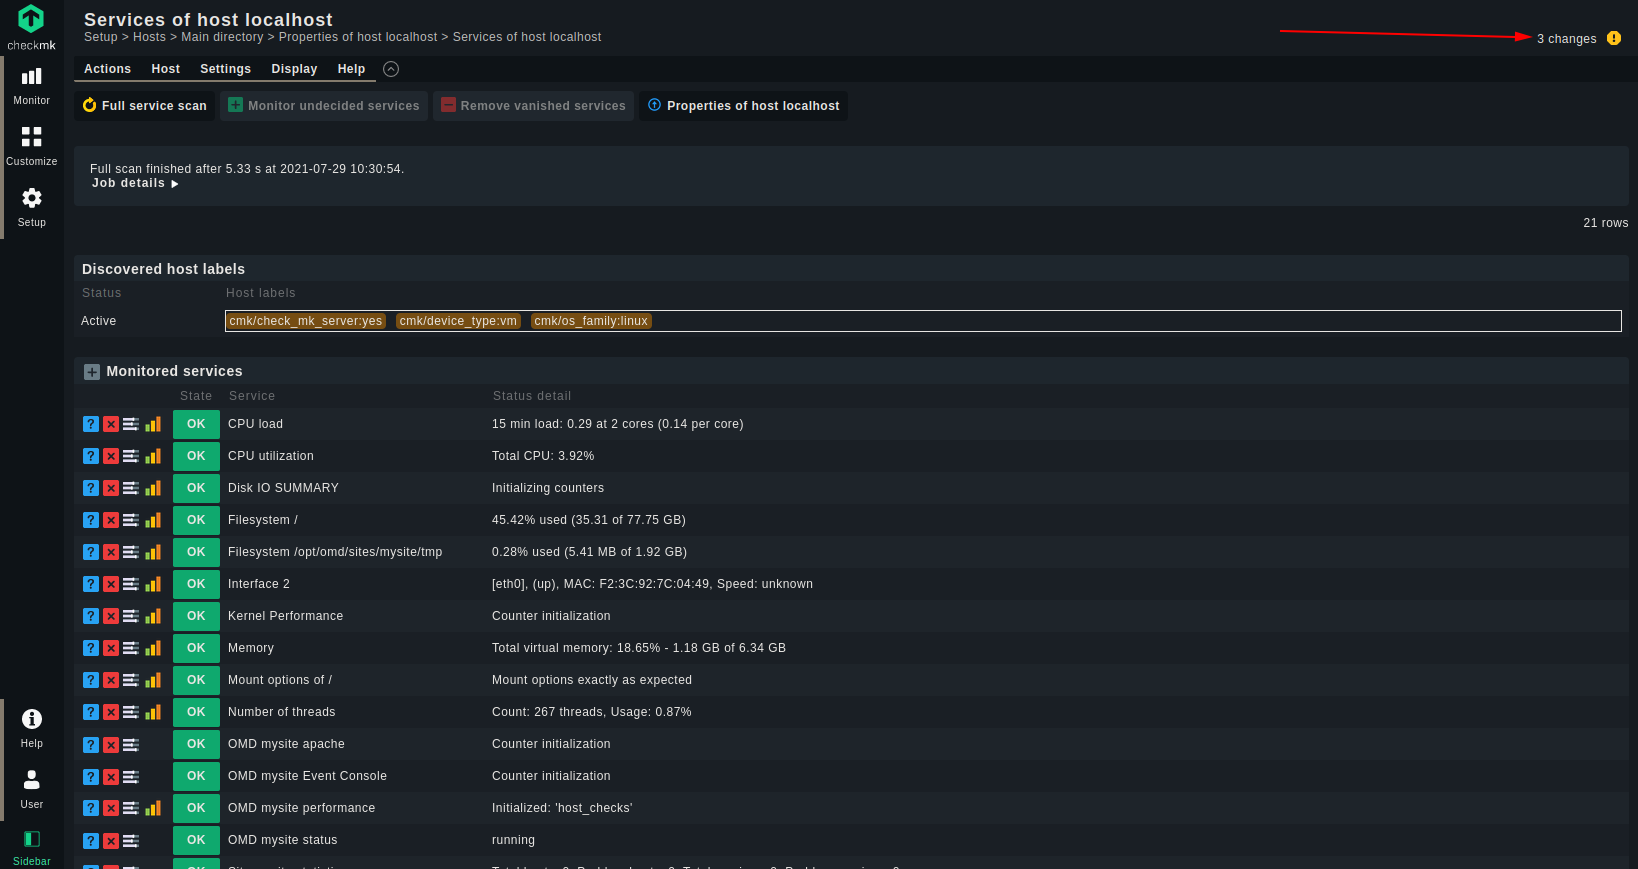The image size is (1638, 869).
Task: Open the Display menu
Action: (294, 69)
